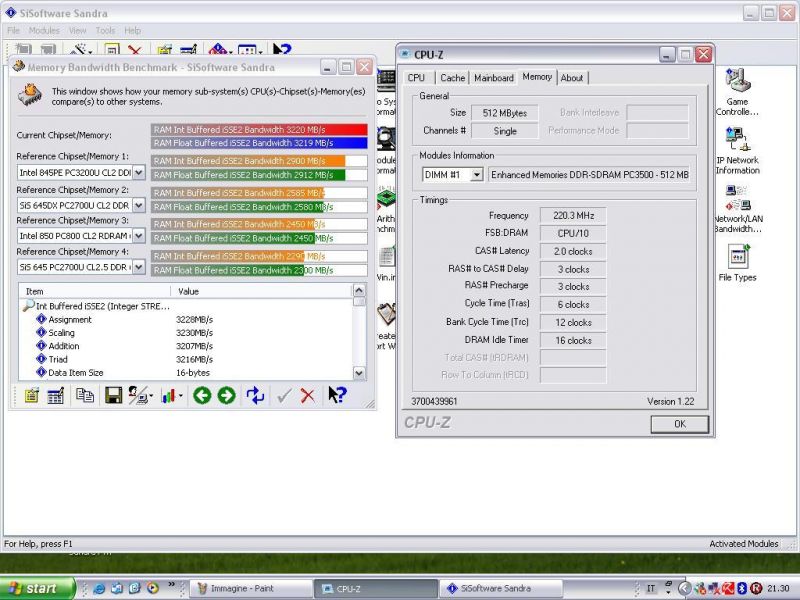Refresh benchmark with the blue arrows icon

tap(255, 395)
